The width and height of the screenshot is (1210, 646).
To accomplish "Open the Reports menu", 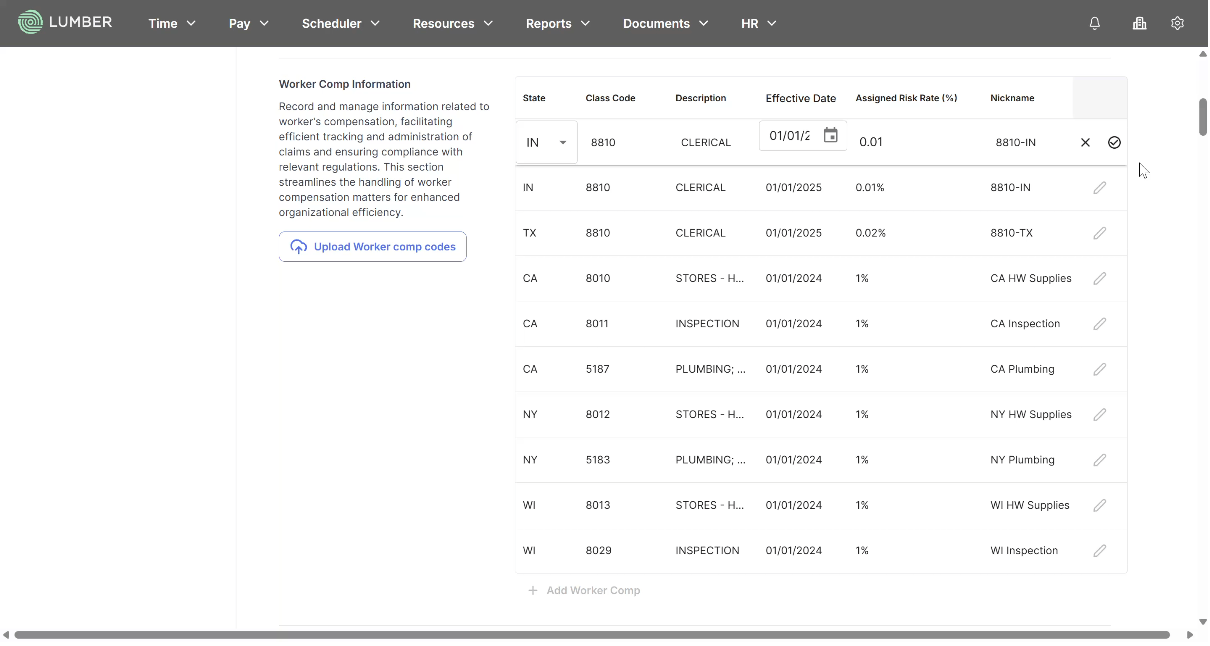I will pyautogui.click(x=558, y=23).
